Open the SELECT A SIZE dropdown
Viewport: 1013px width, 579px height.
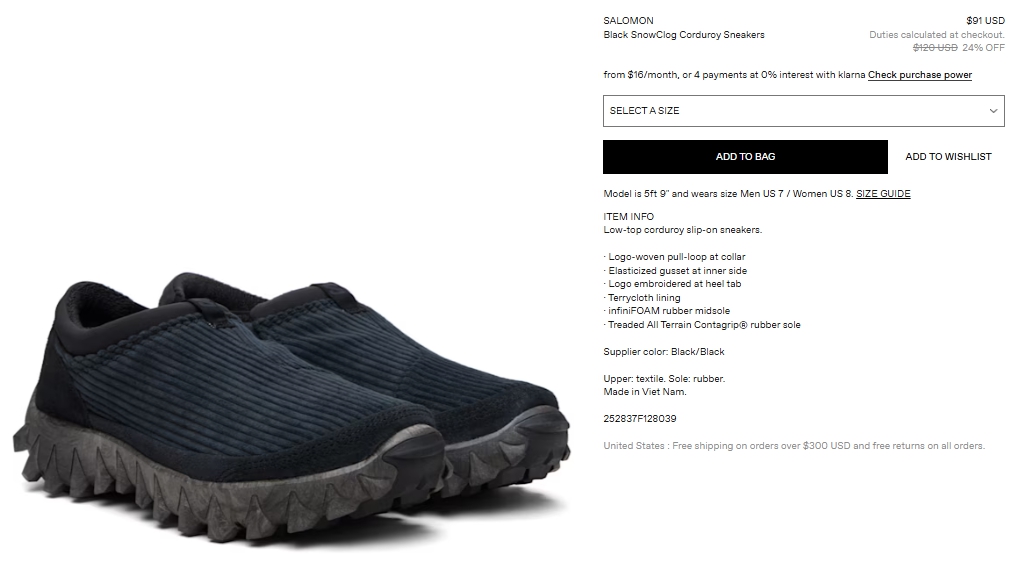pyautogui.click(x=804, y=111)
